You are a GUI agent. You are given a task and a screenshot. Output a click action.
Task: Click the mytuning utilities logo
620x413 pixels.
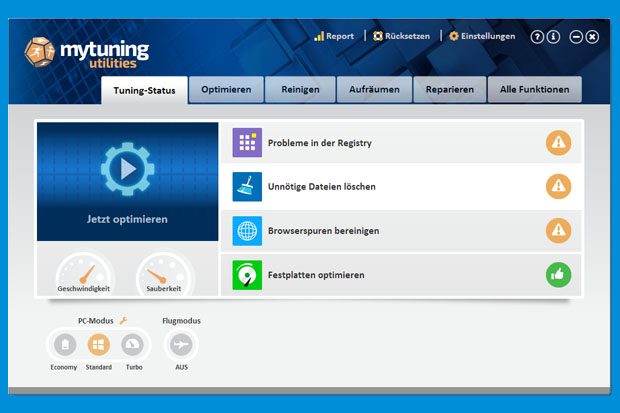tap(87, 53)
